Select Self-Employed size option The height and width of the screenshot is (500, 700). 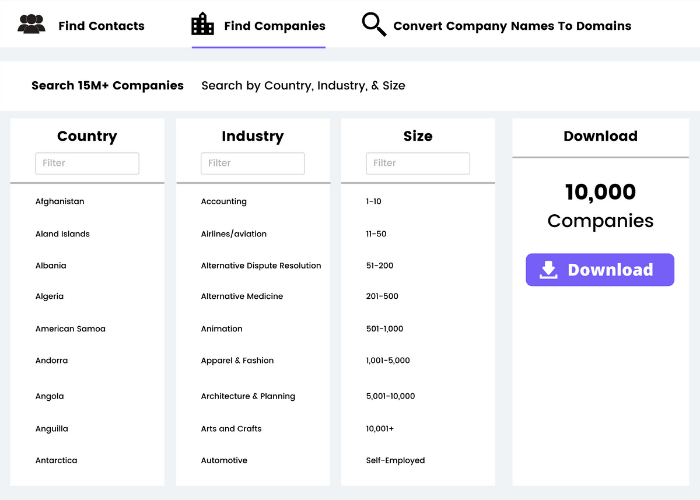395,460
